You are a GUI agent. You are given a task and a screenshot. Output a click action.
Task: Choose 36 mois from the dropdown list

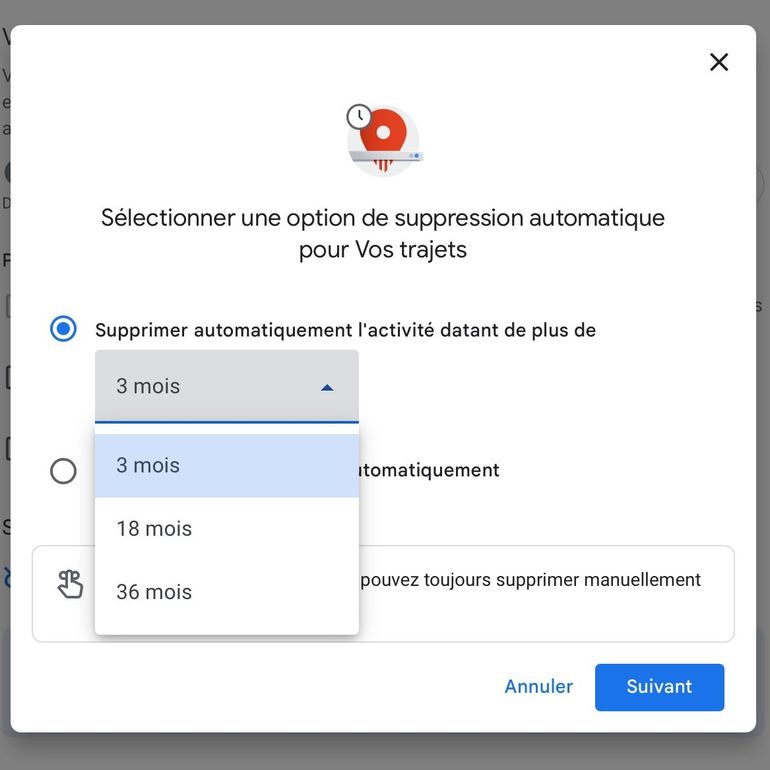click(x=227, y=592)
